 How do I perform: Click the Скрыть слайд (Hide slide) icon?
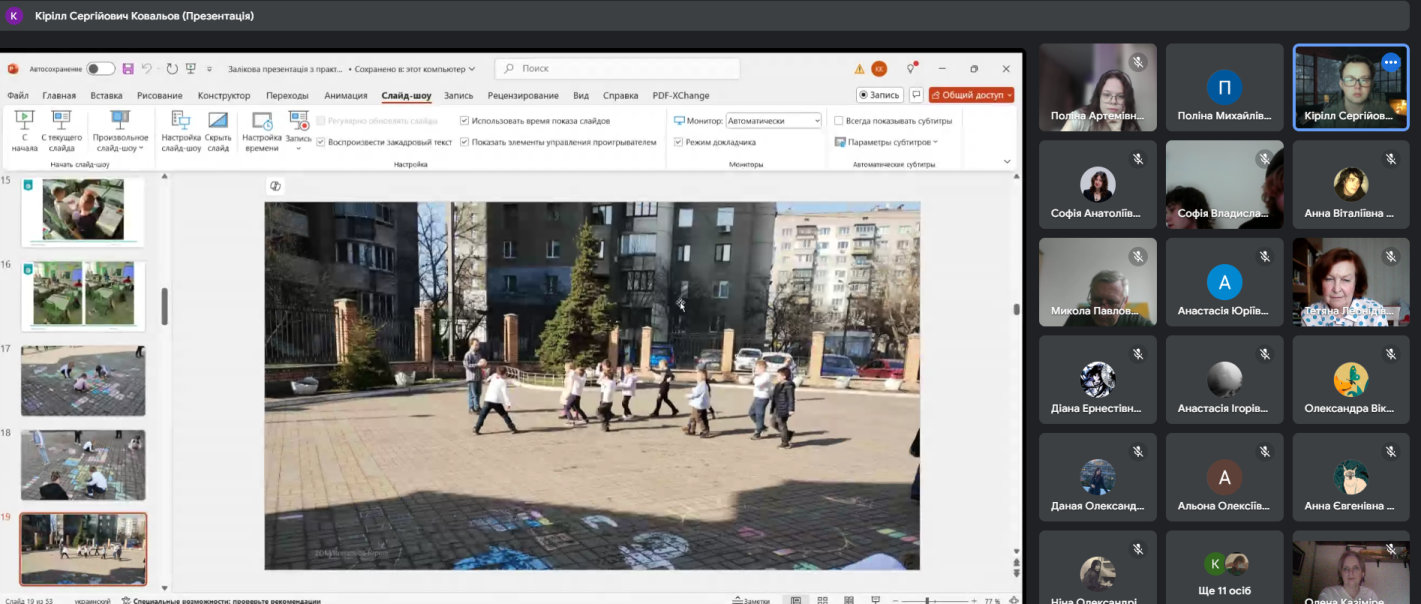(218, 130)
